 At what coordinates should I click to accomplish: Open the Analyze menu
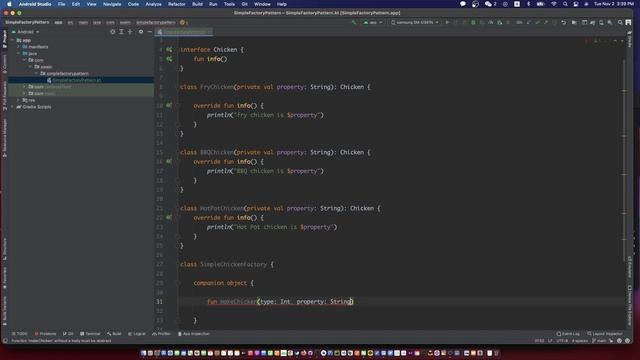pos(153,4)
